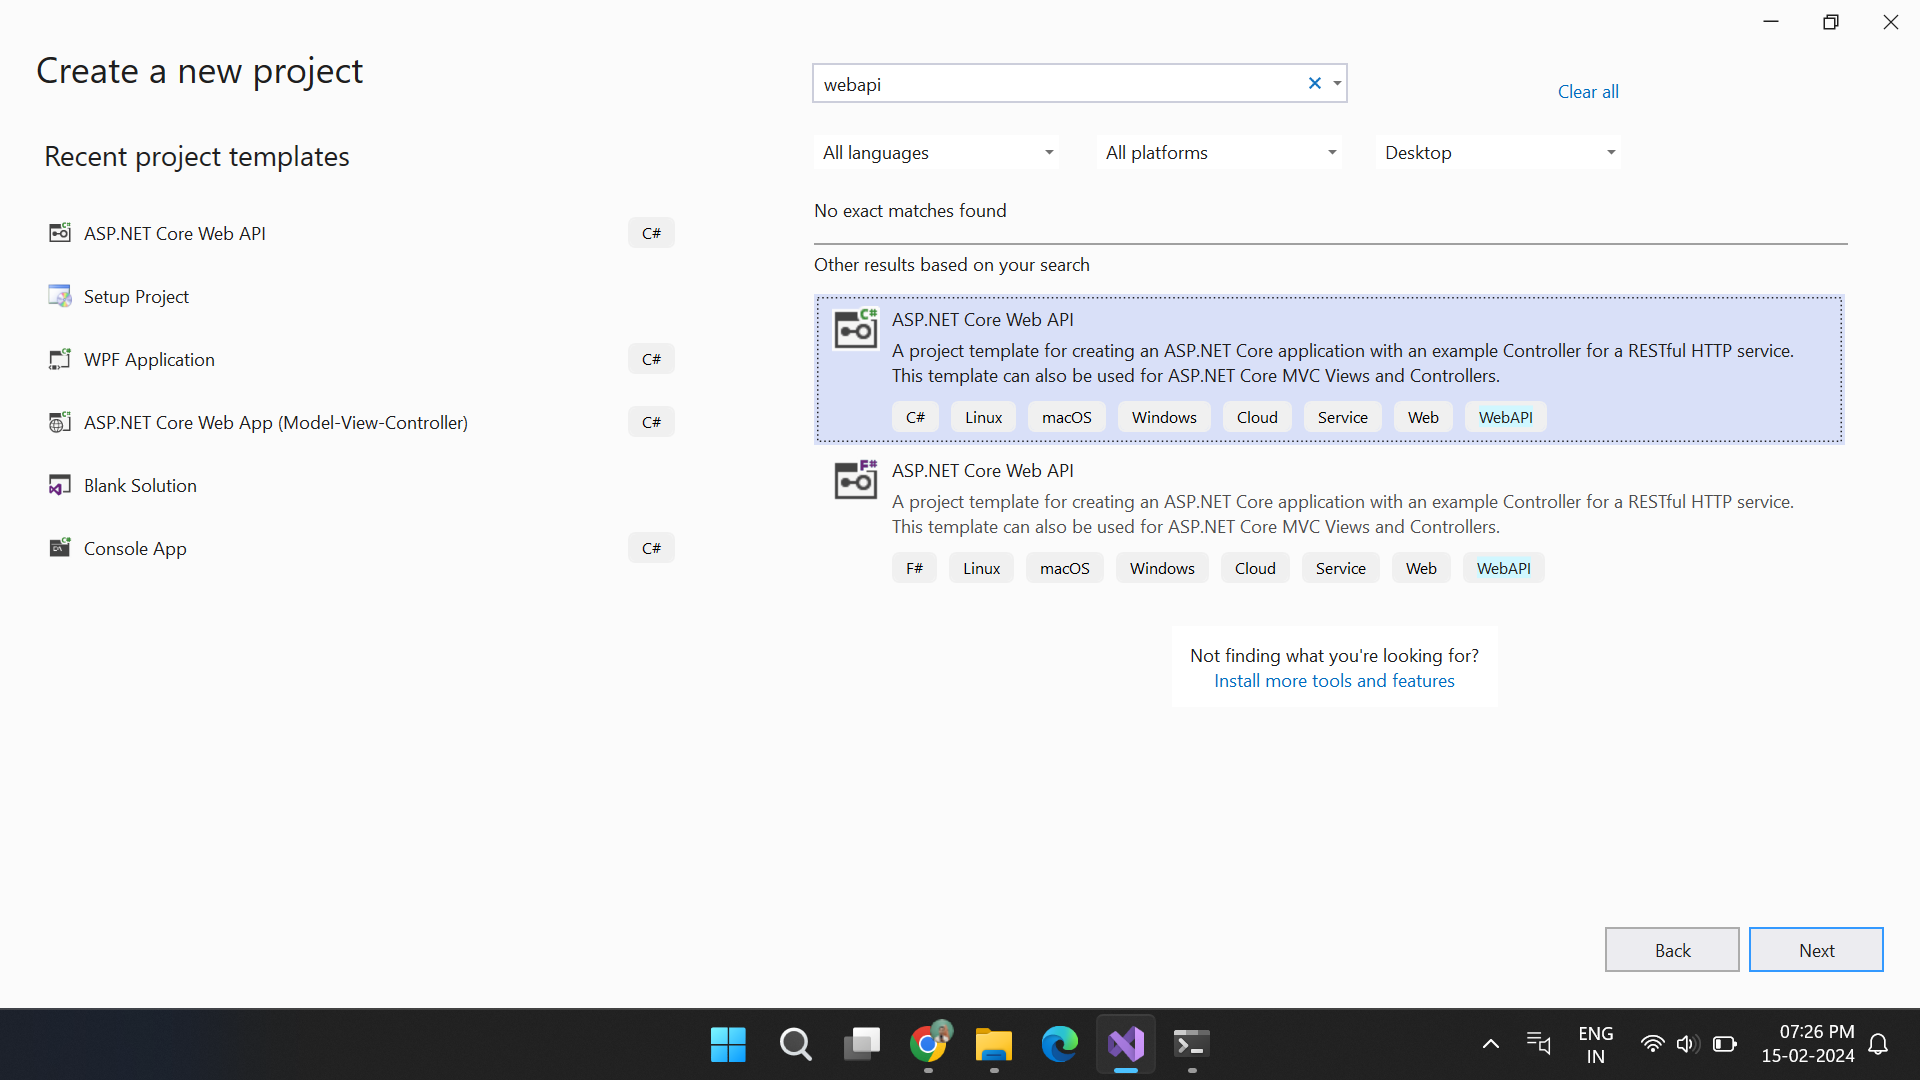Expand the All languages dropdown
Screen dimensions: 1920x1080
[x=937, y=153]
